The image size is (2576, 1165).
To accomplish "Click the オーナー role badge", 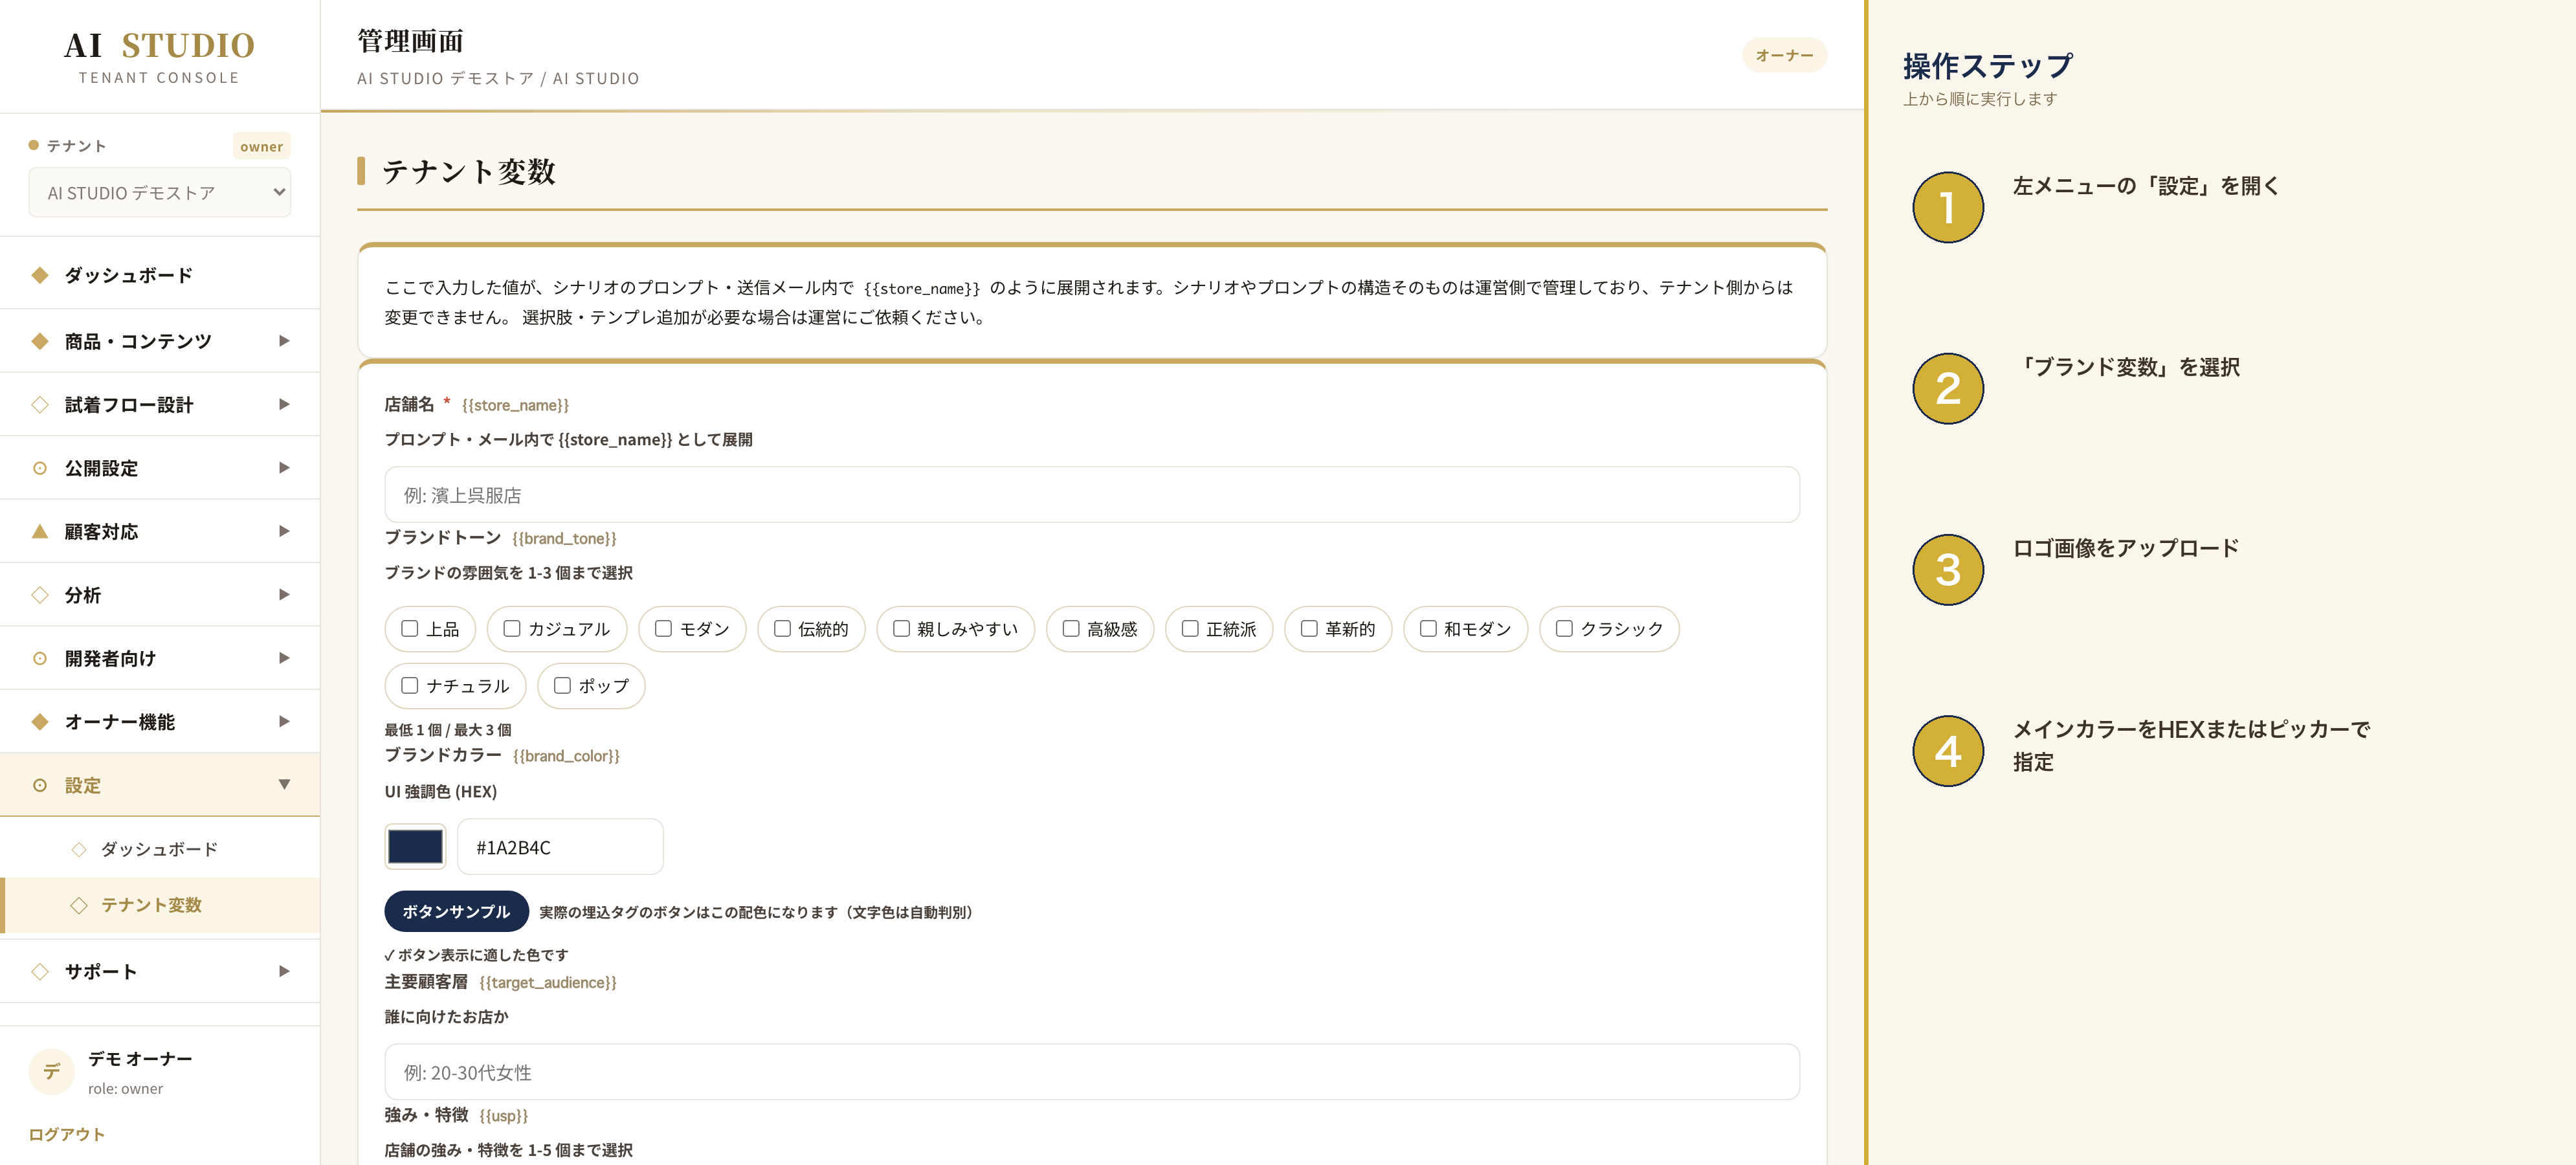I will [1784, 55].
